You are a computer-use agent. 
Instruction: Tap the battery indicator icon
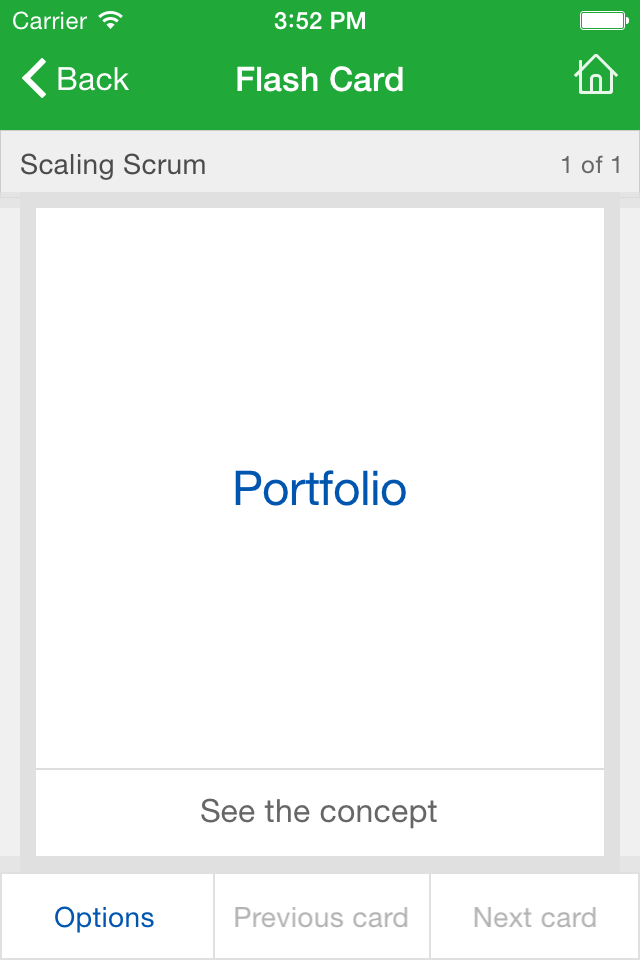pyautogui.click(x=603, y=20)
